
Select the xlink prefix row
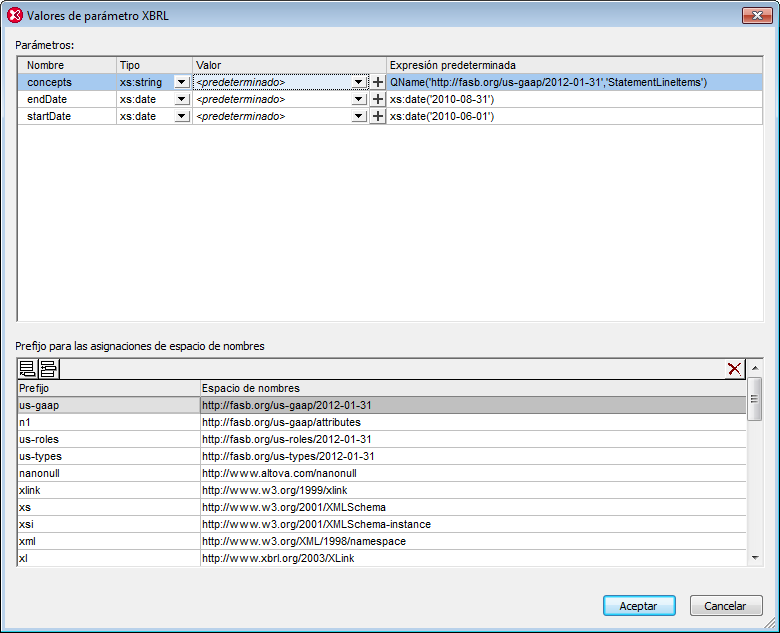tap(108, 490)
